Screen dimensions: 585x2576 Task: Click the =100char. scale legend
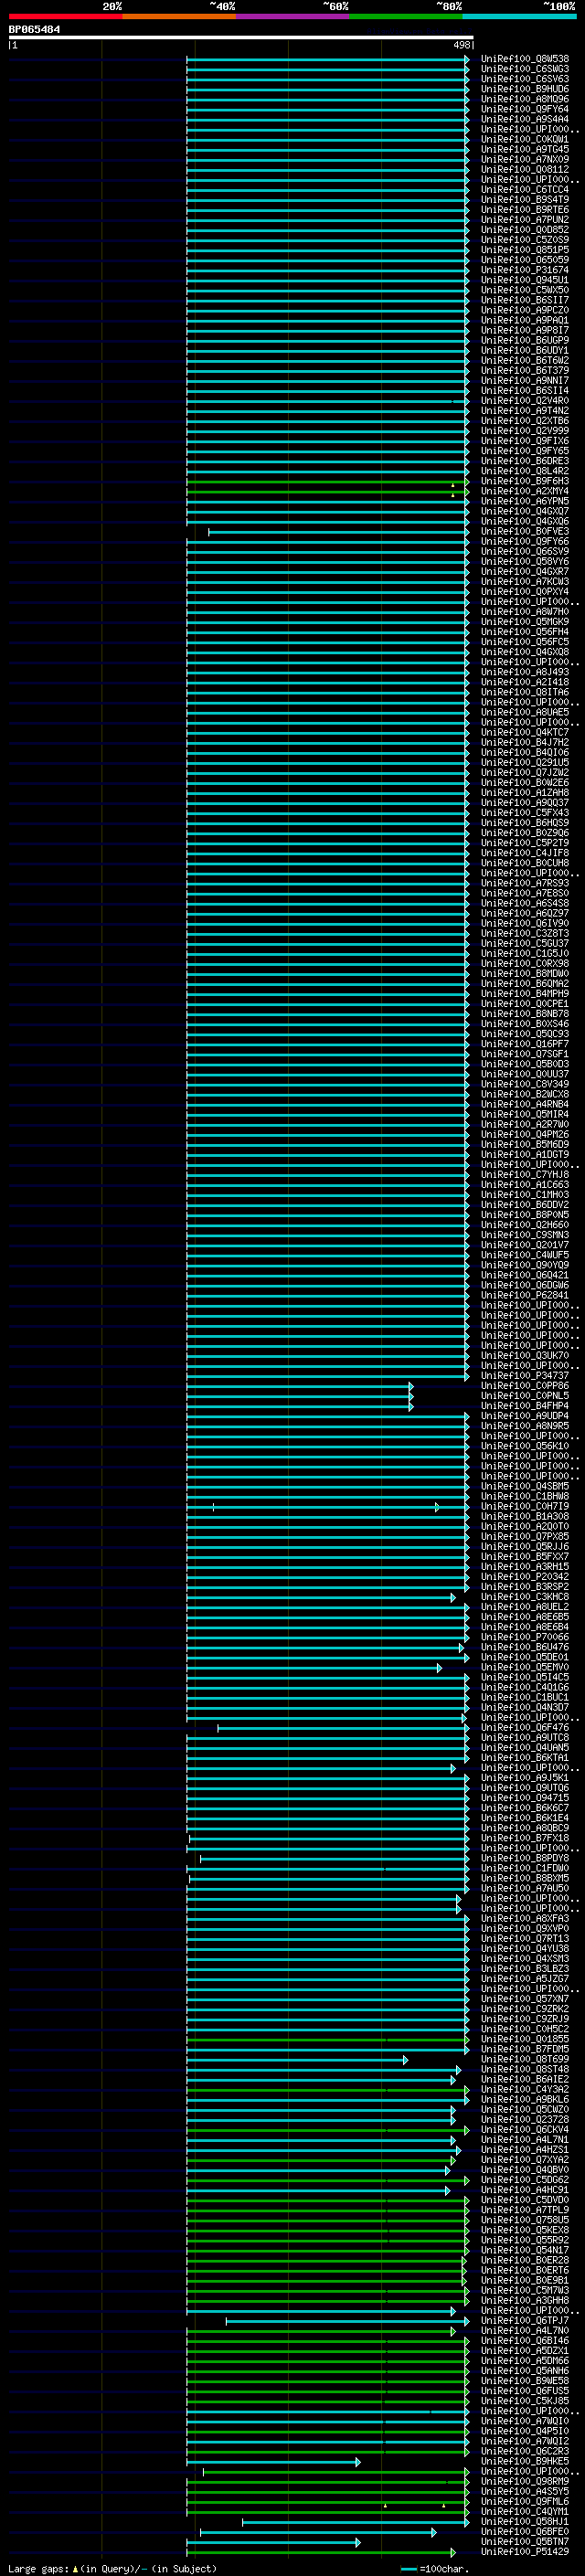pos(434,2569)
